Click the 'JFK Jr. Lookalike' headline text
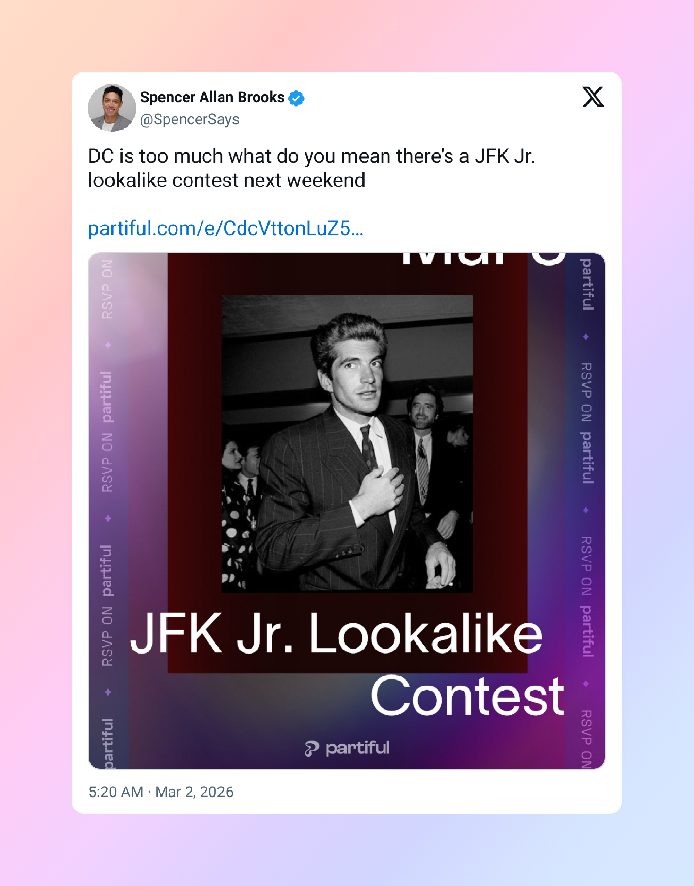Viewport: 694px width, 886px height. (336, 634)
